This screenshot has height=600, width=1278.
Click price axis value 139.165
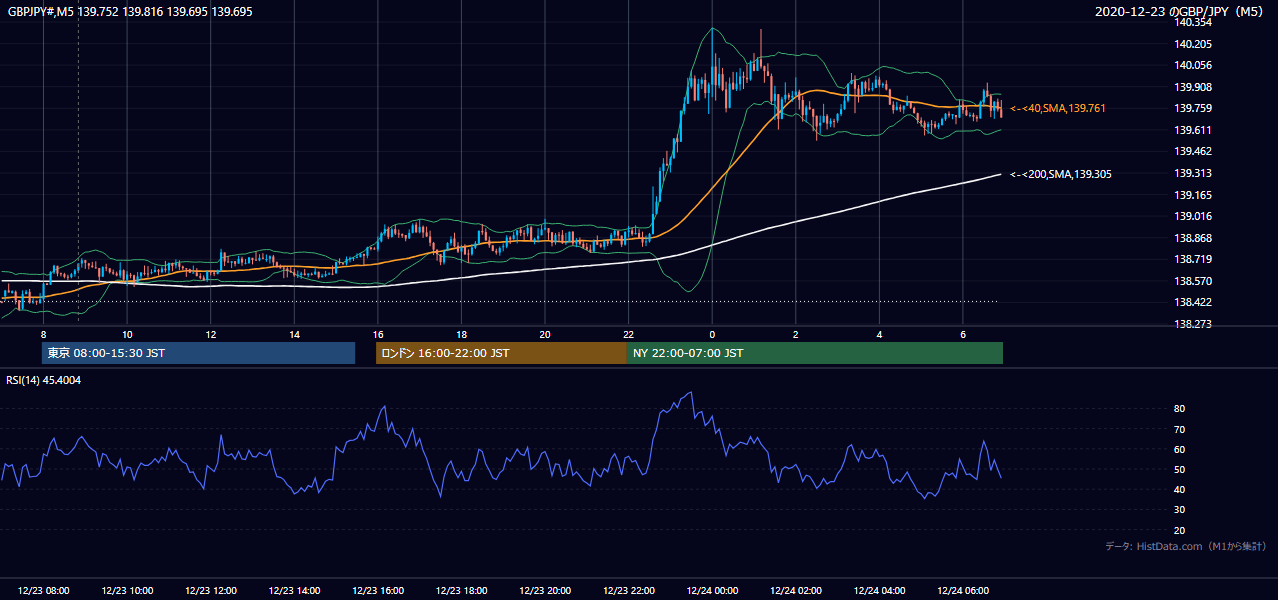pos(1194,195)
